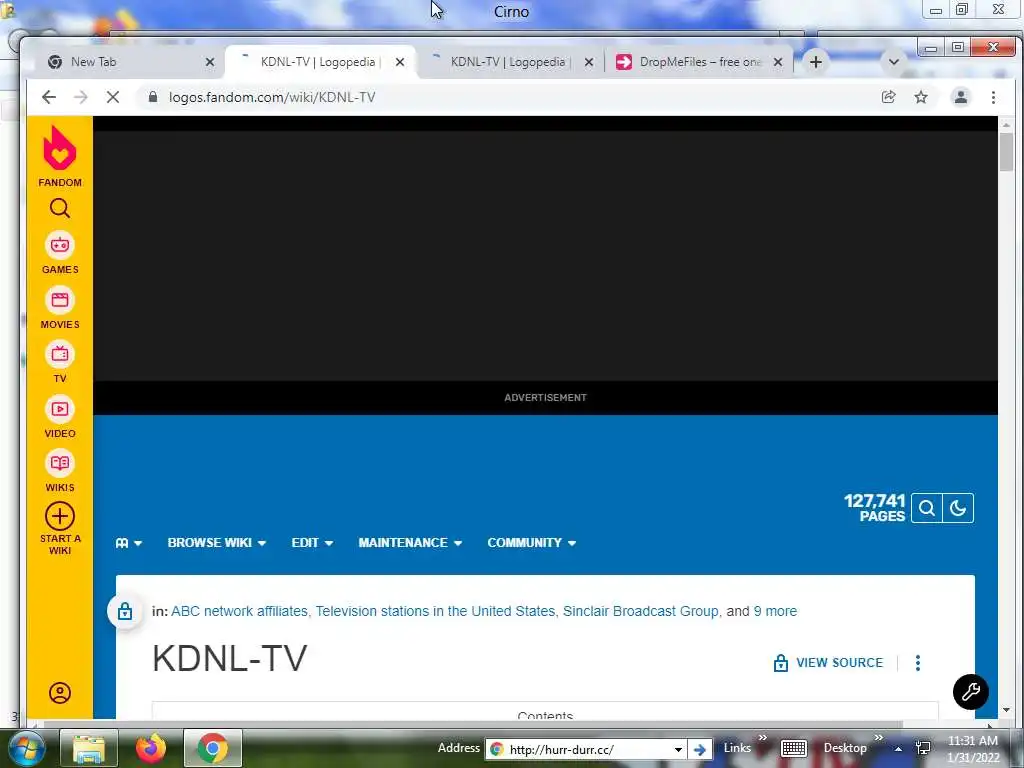Screen dimensions: 1024x768
Task: Click the lock icon beside categories
Action: pyautogui.click(x=125, y=611)
